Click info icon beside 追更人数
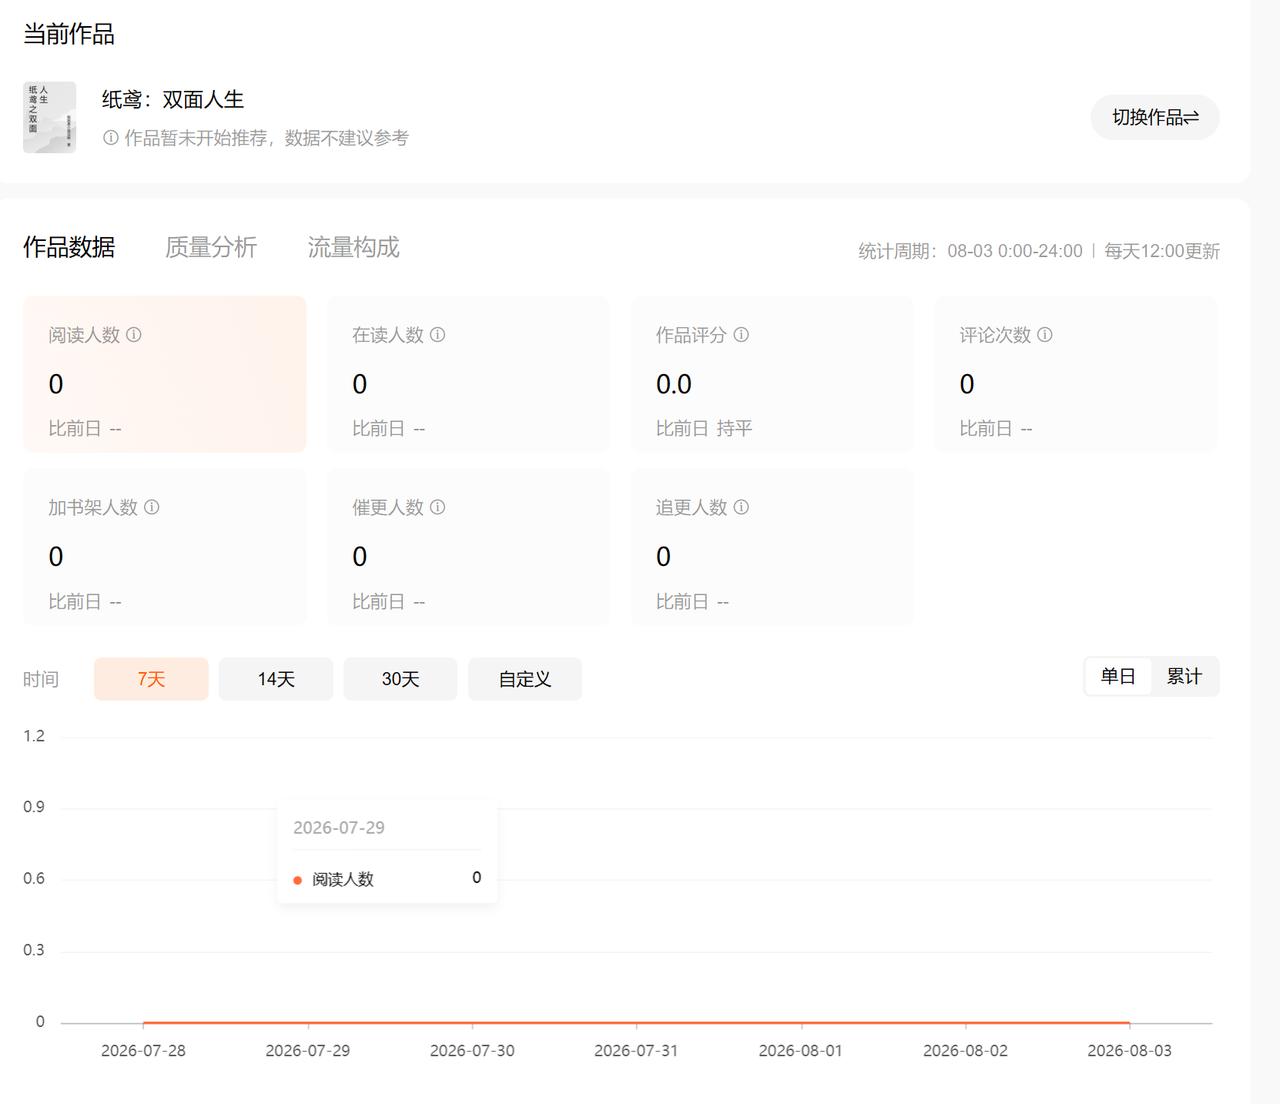 (x=741, y=507)
